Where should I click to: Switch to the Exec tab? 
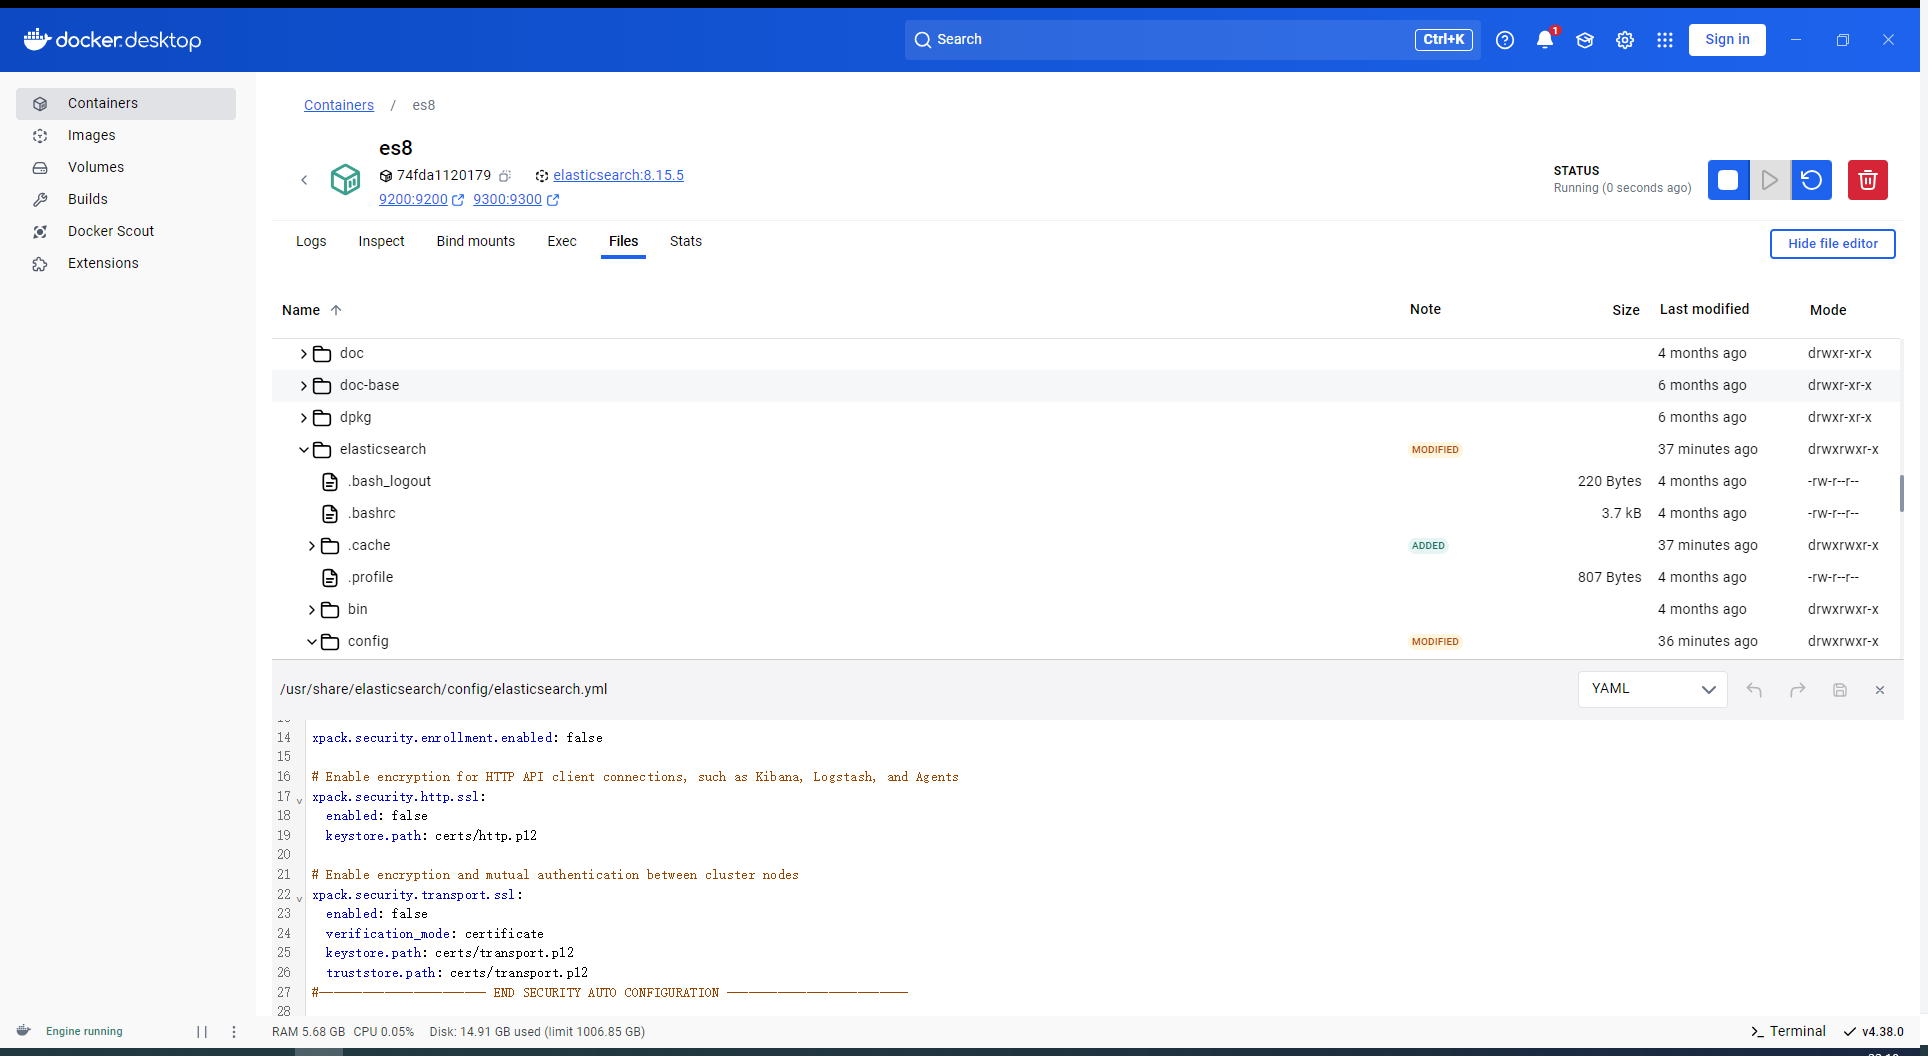click(x=562, y=242)
